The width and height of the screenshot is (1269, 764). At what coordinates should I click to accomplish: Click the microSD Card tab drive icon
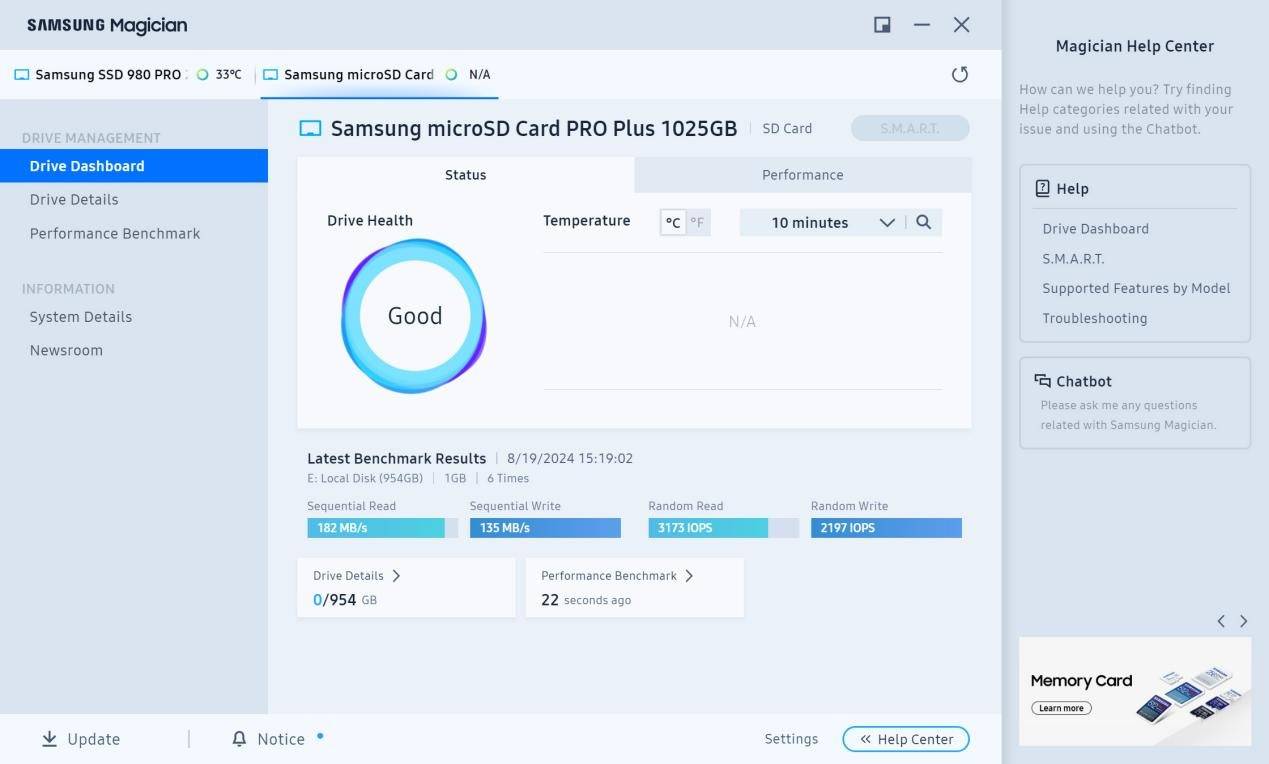pyautogui.click(x=270, y=75)
